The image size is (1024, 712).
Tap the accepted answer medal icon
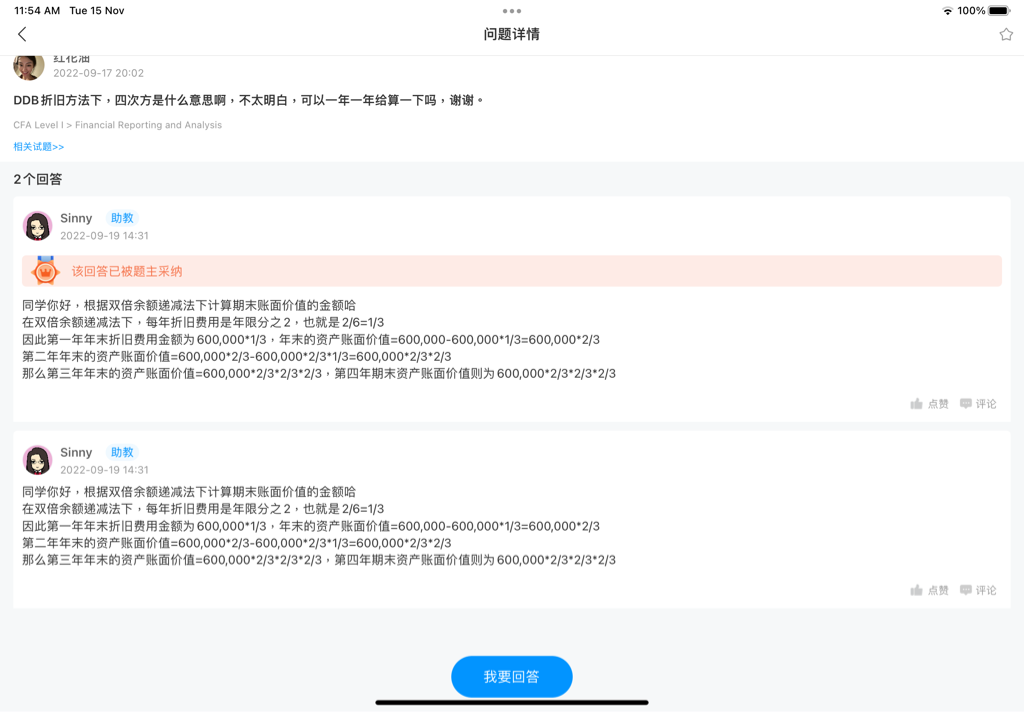tap(45, 271)
